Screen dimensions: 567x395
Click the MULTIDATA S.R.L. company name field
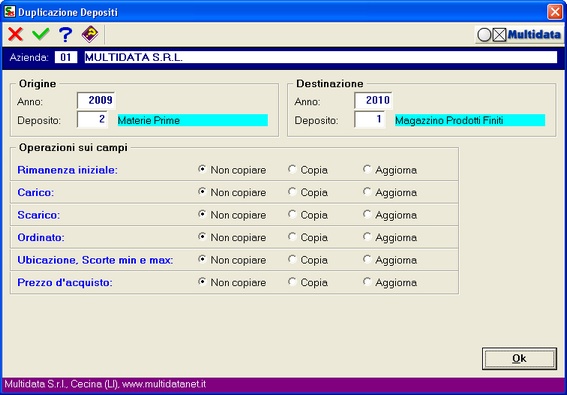tap(321, 57)
